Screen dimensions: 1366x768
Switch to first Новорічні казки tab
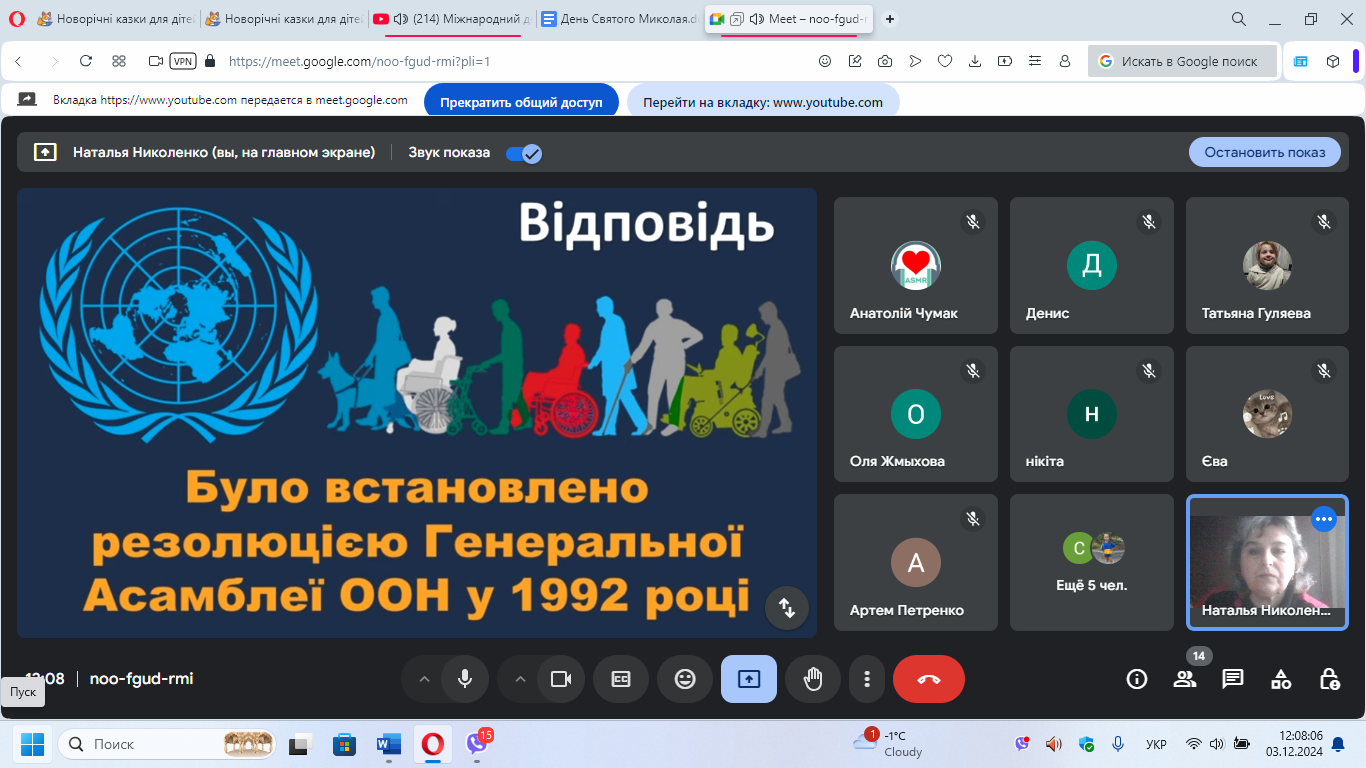[x=115, y=19]
